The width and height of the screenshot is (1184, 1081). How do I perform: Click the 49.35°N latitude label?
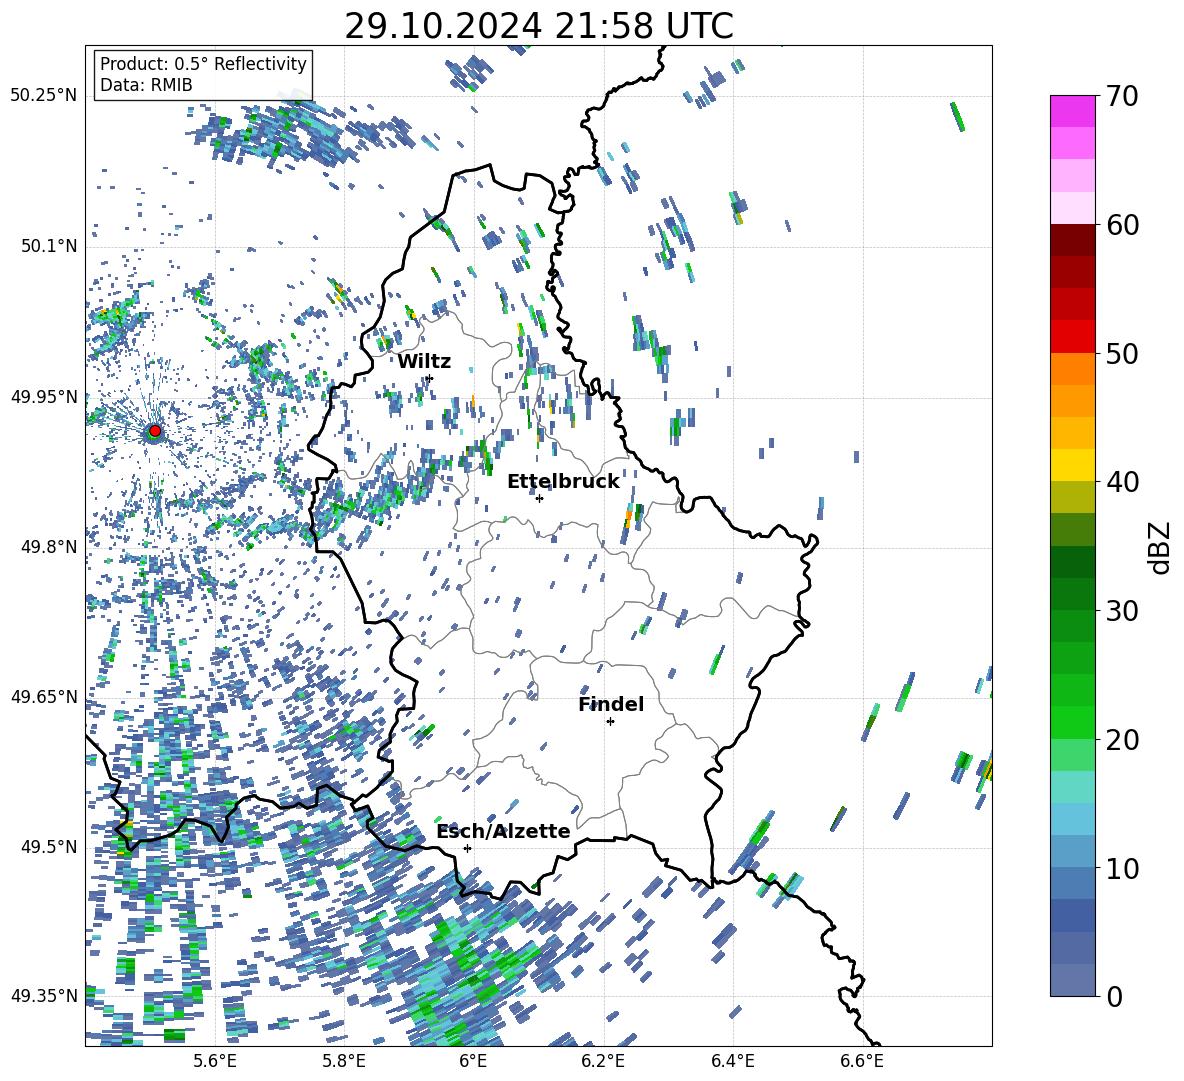coord(44,996)
